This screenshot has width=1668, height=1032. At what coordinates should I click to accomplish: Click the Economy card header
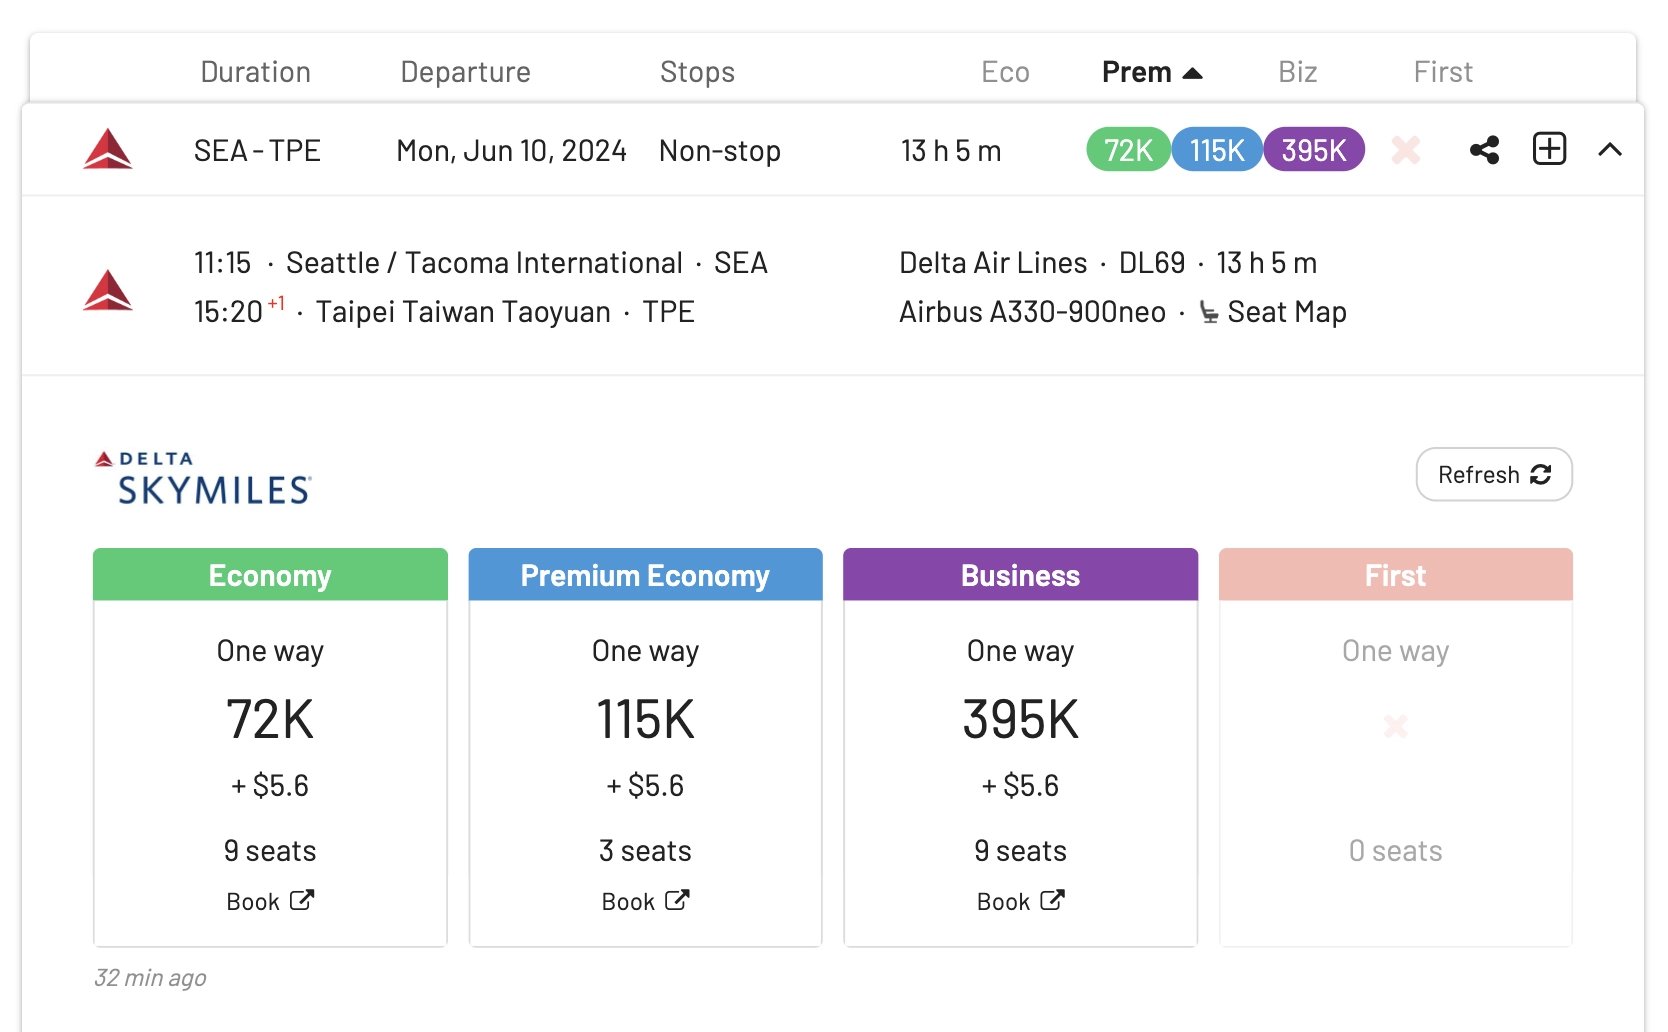pyautogui.click(x=270, y=575)
